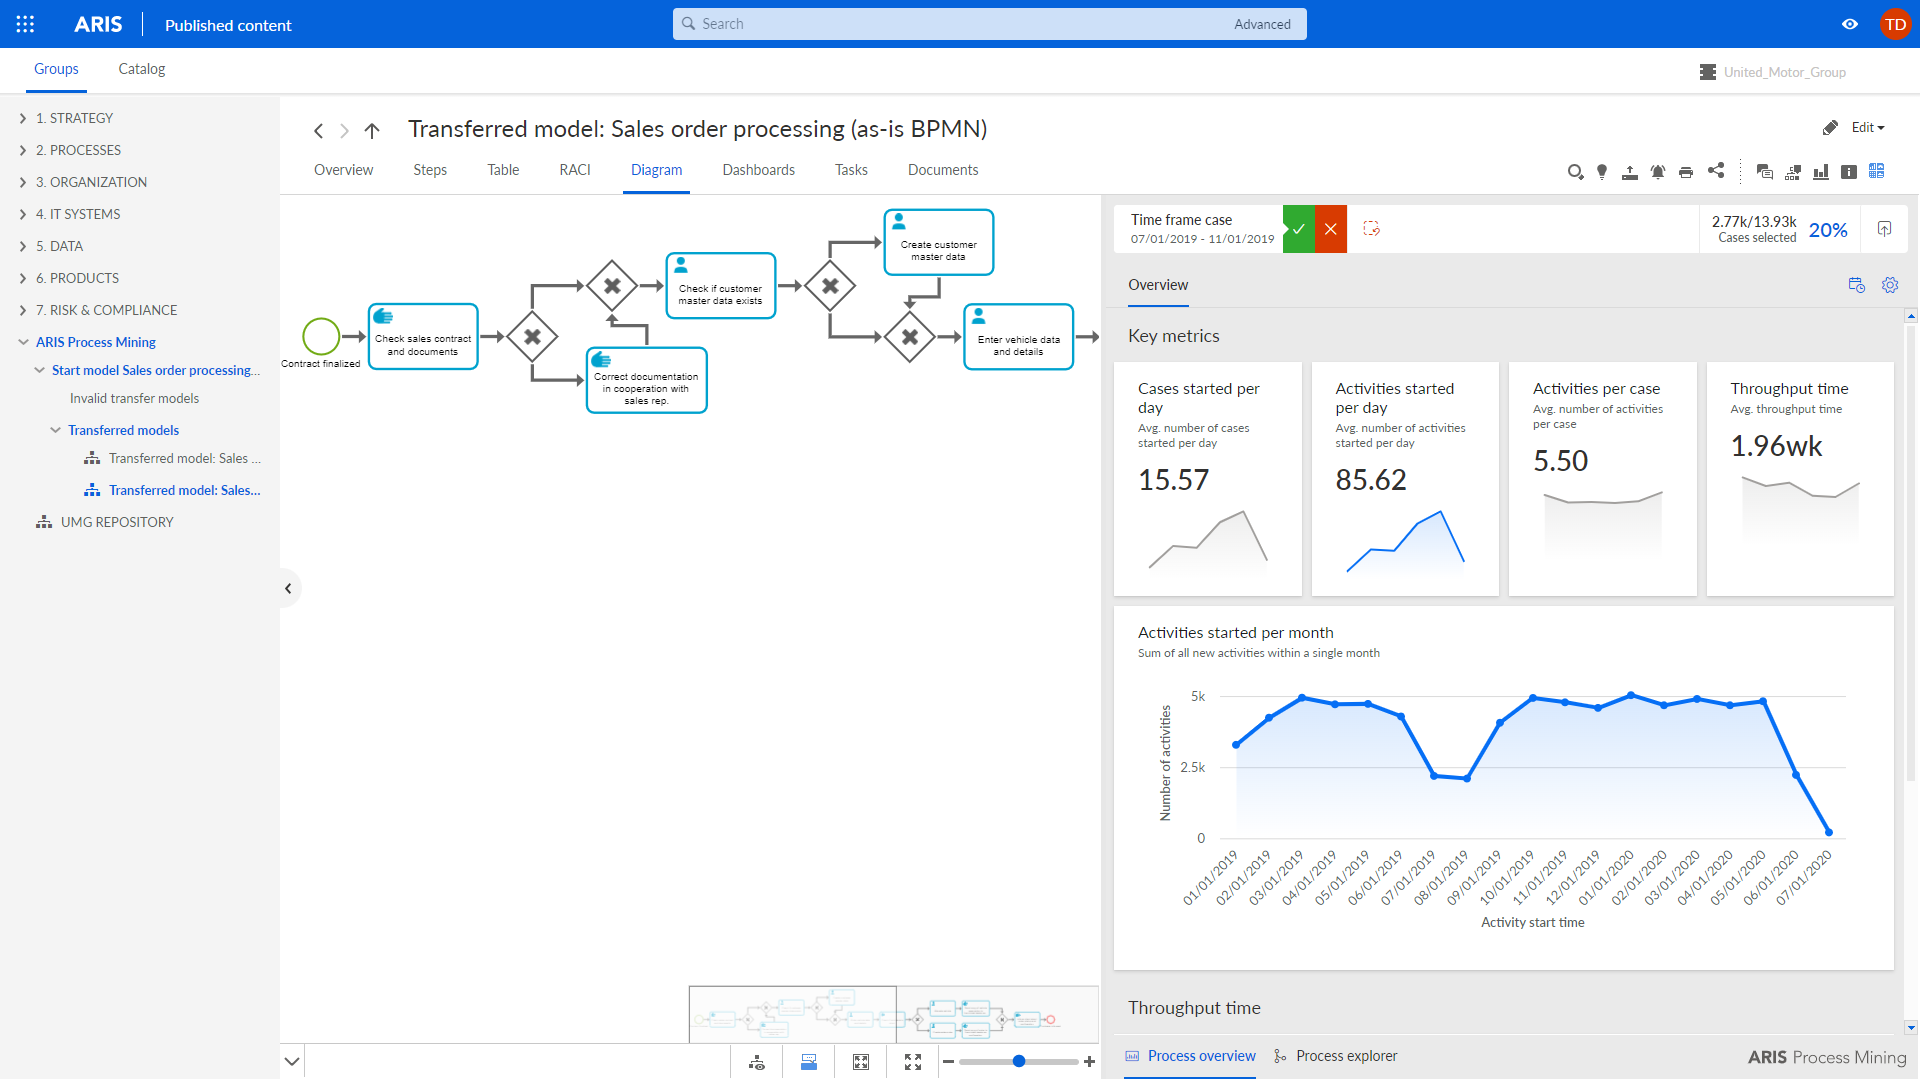Click the diagram minimap thumbnail
The image size is (1920, 1080).
pos(893,1014)
